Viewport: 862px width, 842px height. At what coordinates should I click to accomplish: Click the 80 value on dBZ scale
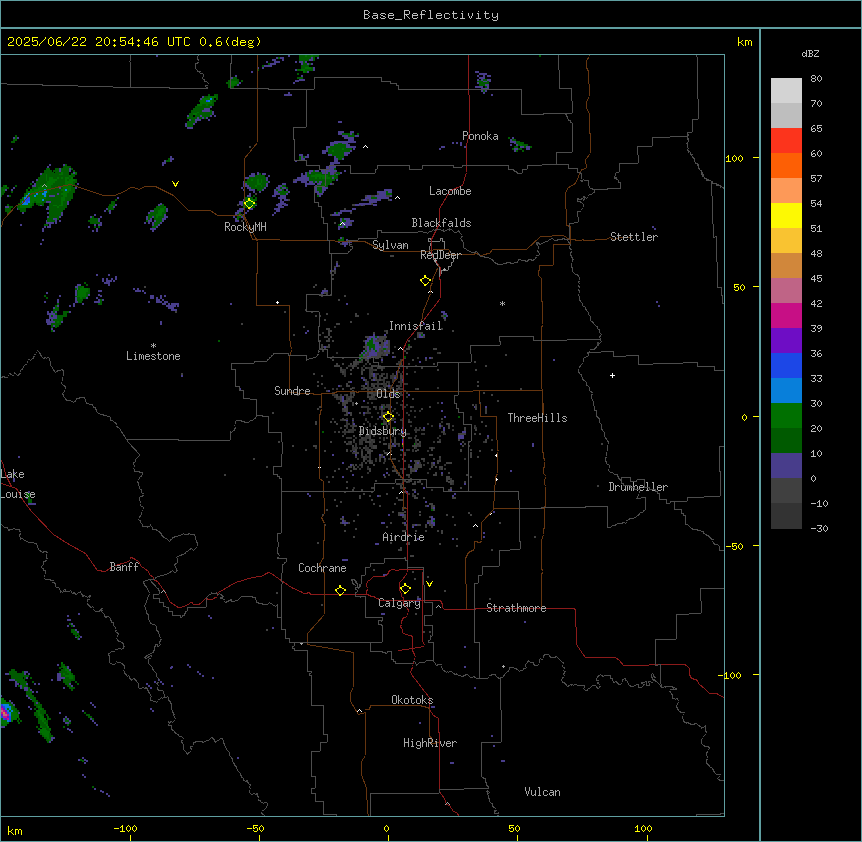click(816, 79)
